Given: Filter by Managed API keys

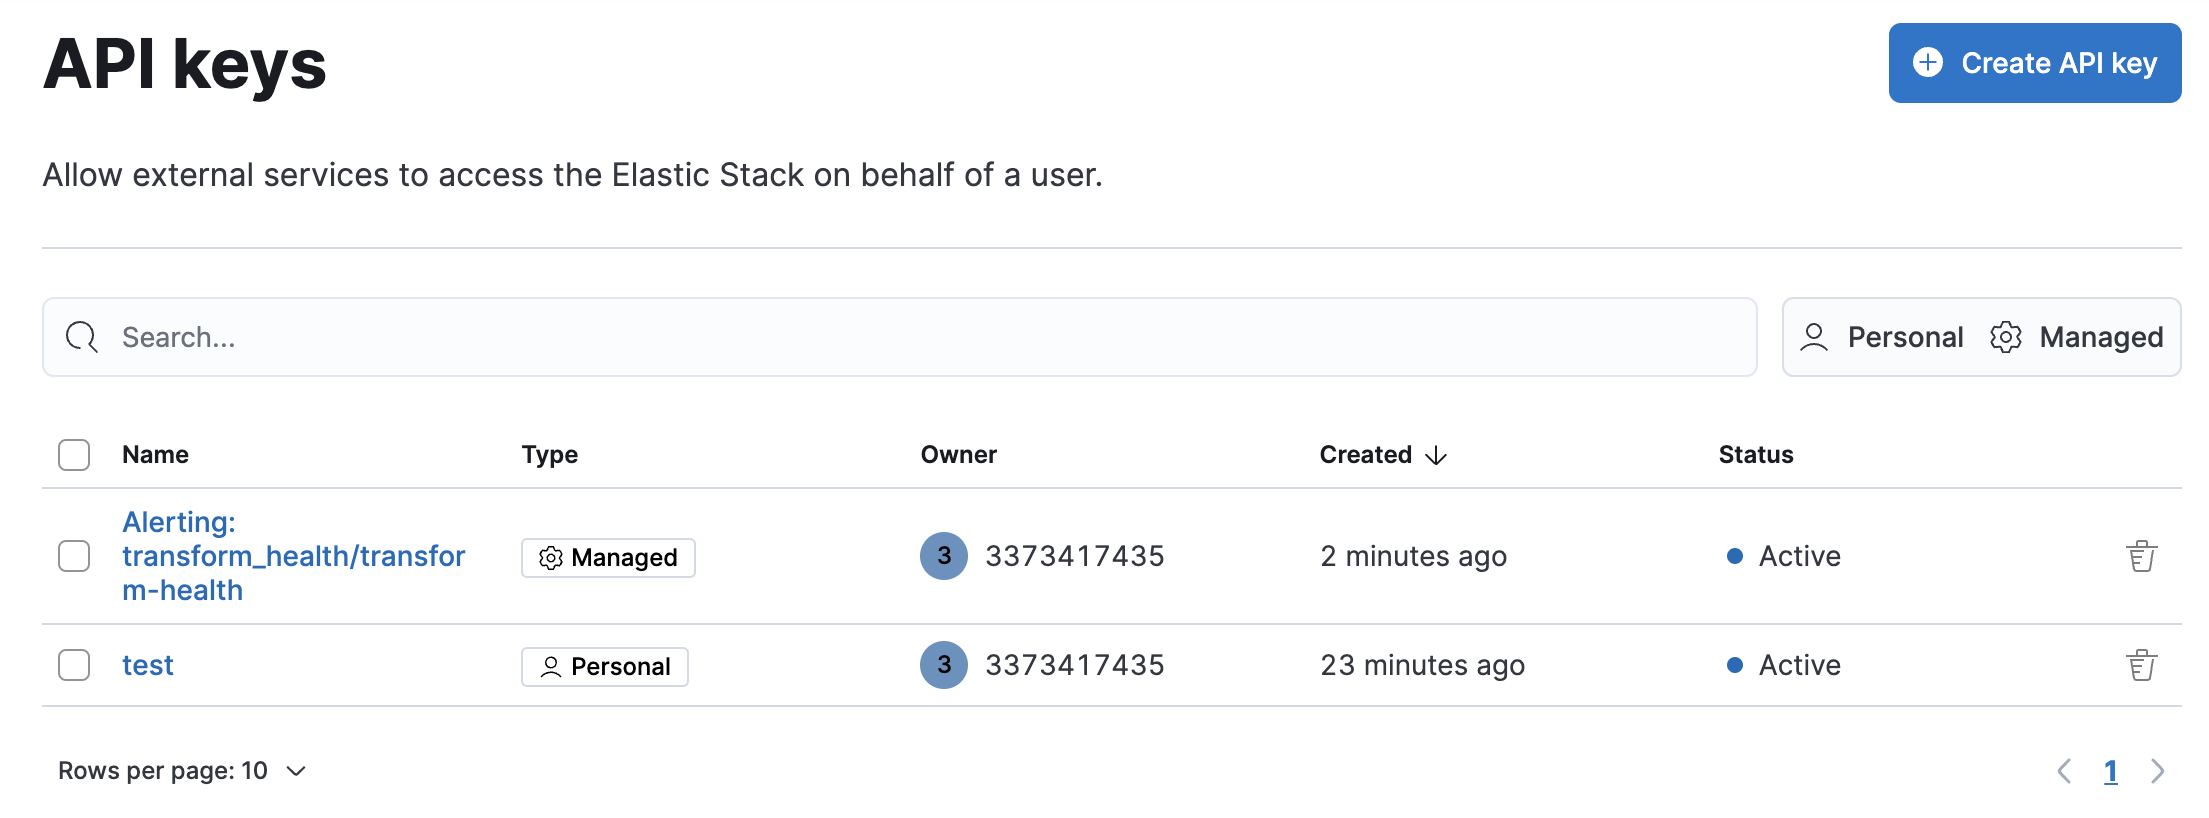Looking at the screenshot, I should pyautogui.click(x=2077, y=337).
